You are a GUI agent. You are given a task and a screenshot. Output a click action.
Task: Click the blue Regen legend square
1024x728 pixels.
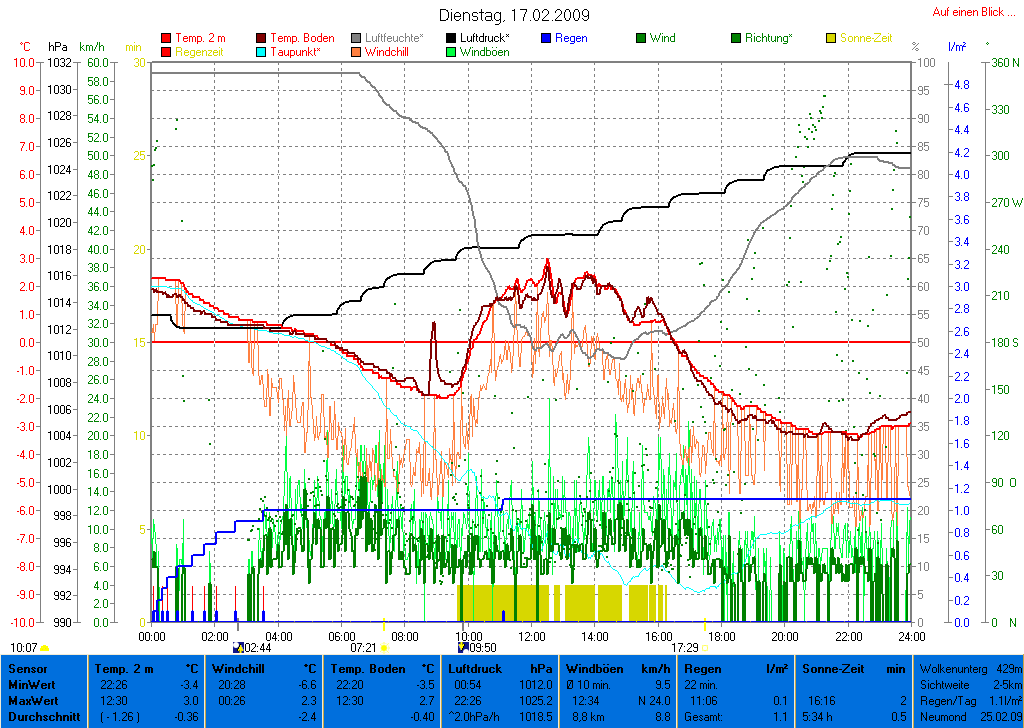pyautogui.click(x=546, y=38)
